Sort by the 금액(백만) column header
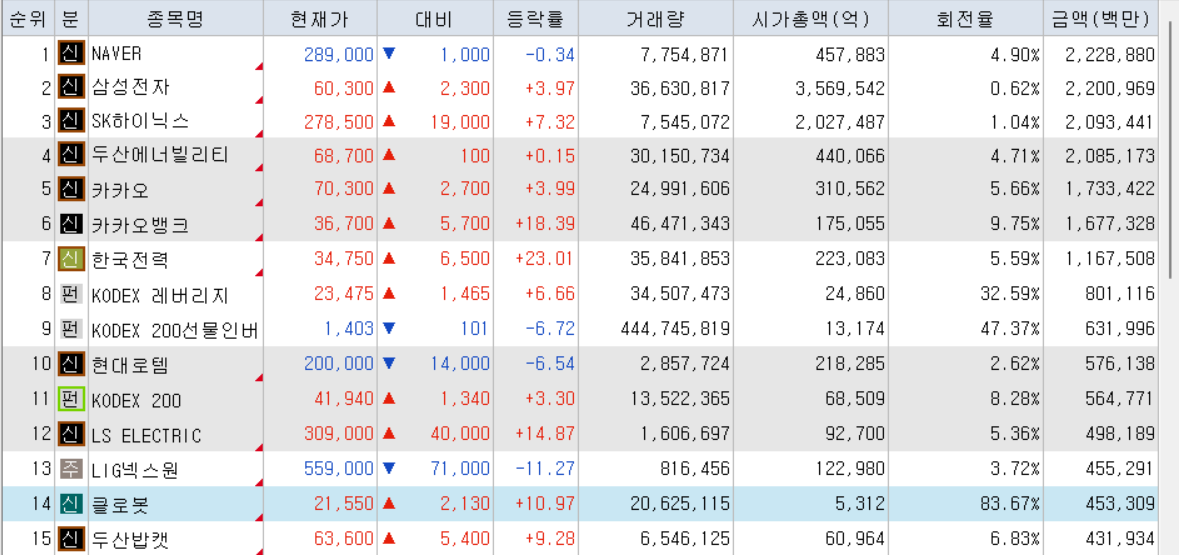Viewport: 1179px width, 555px height. (1101, 20)
